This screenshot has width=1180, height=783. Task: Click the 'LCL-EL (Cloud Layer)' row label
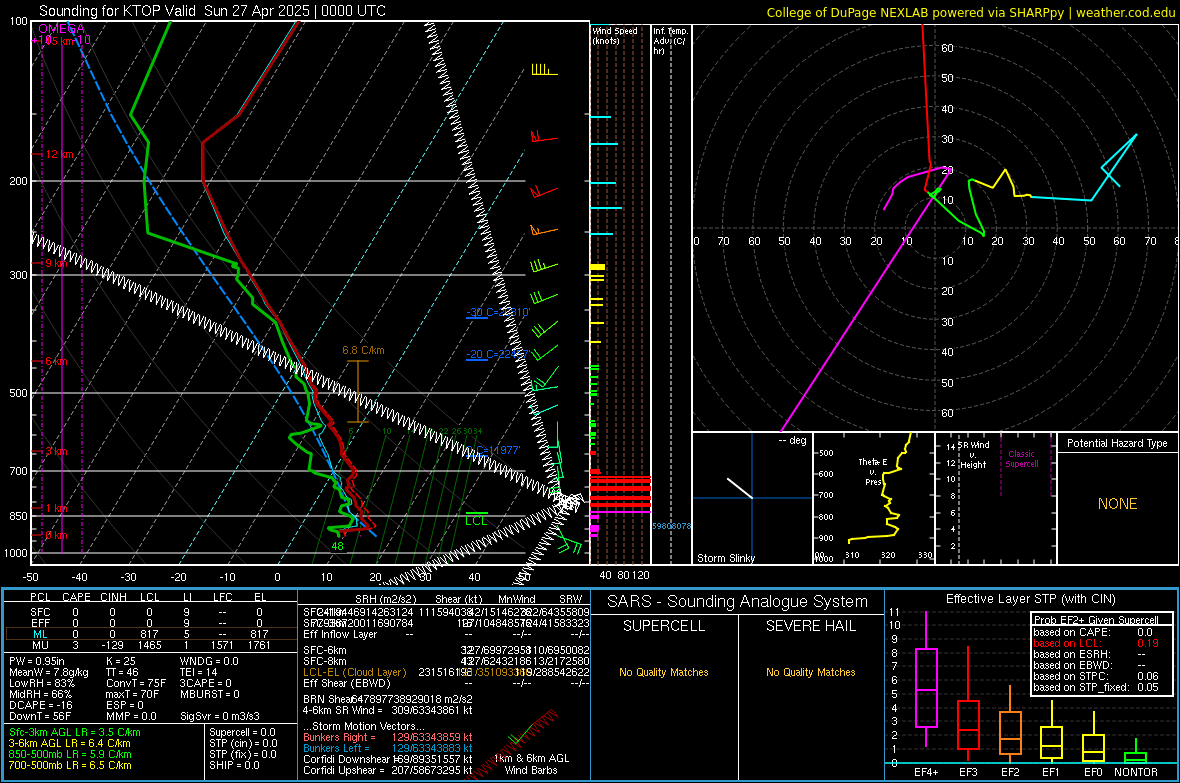(354, 672)
